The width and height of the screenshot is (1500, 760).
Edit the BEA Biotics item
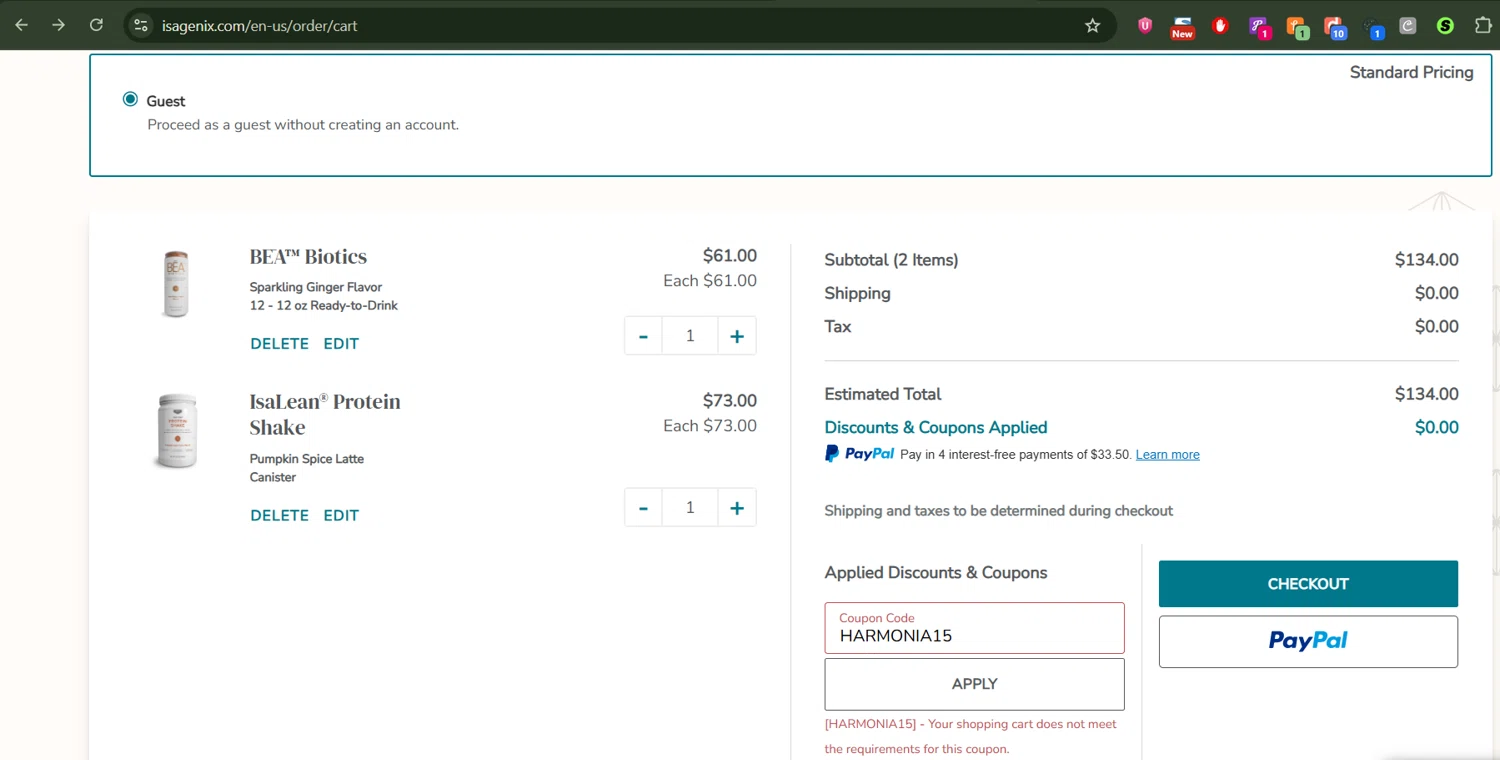341,344
